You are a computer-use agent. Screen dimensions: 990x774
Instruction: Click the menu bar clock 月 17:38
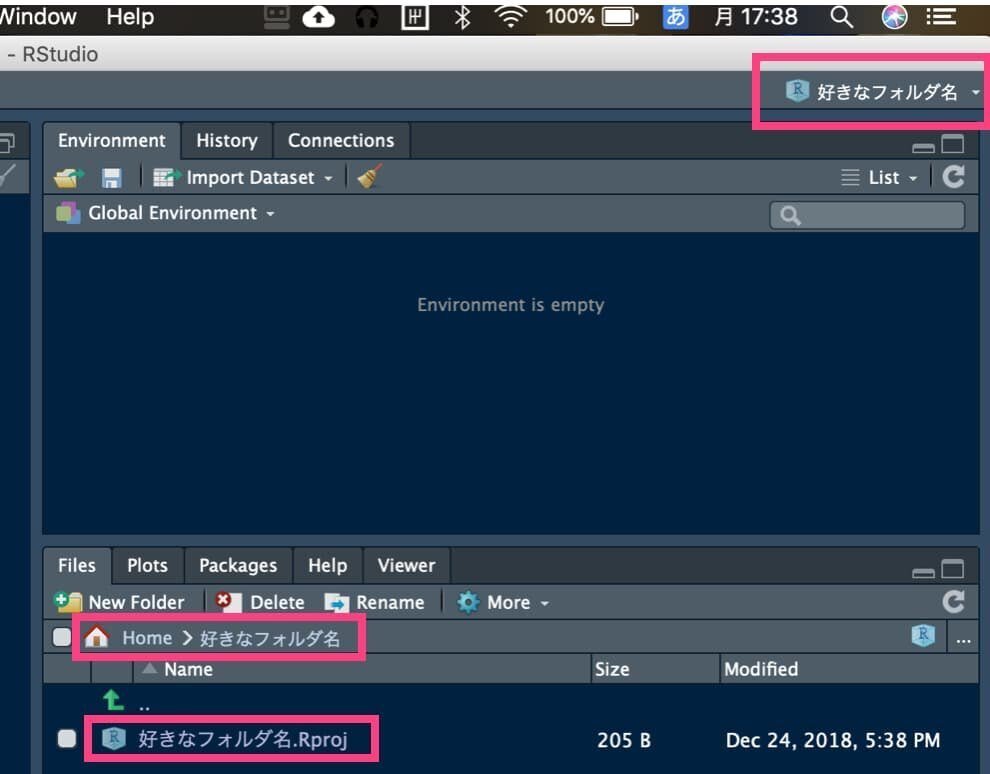[756, 17]
